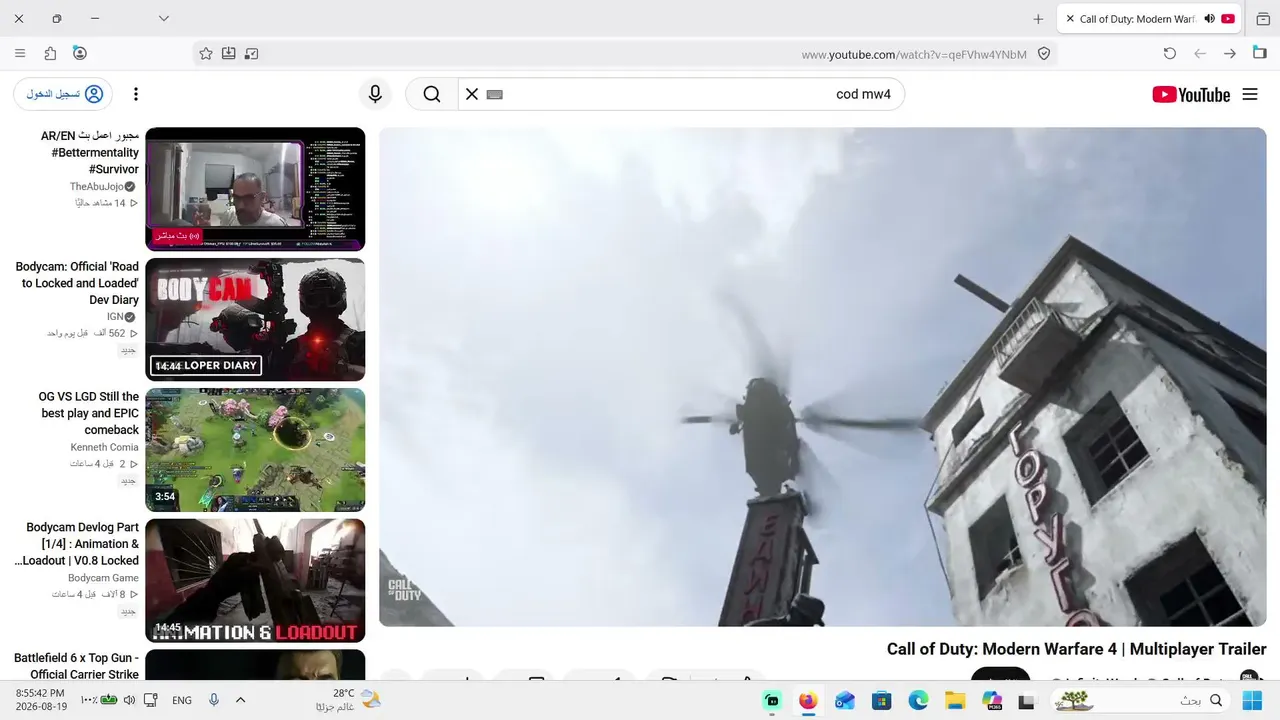Visit the Bodycam Game channel name
Screen dimensions: 1280x720
[x=103, y=578]
